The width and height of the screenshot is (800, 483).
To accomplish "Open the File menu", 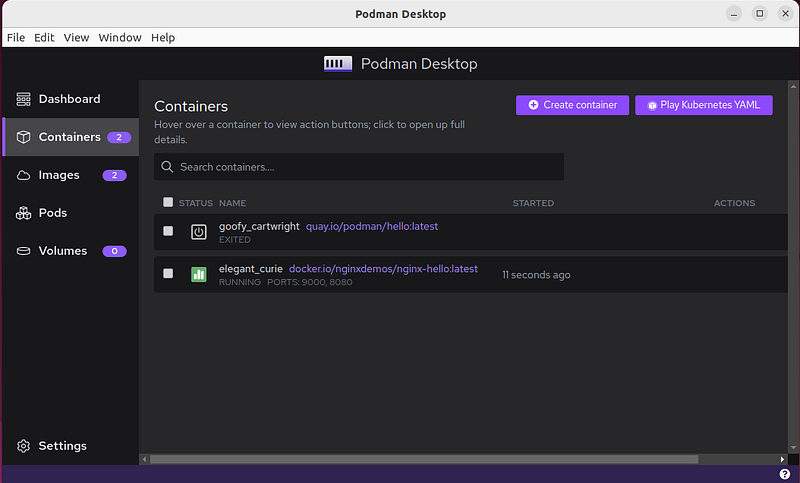I will [16, 38].
